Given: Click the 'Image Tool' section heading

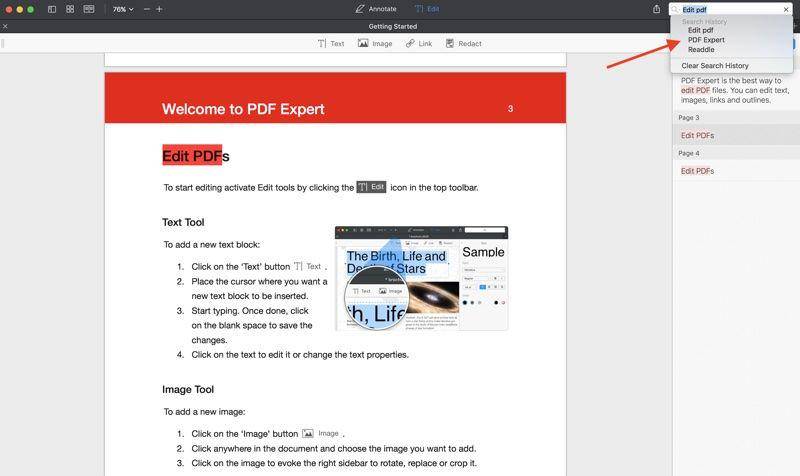Looking at the screenshot, I should [188, 389].
